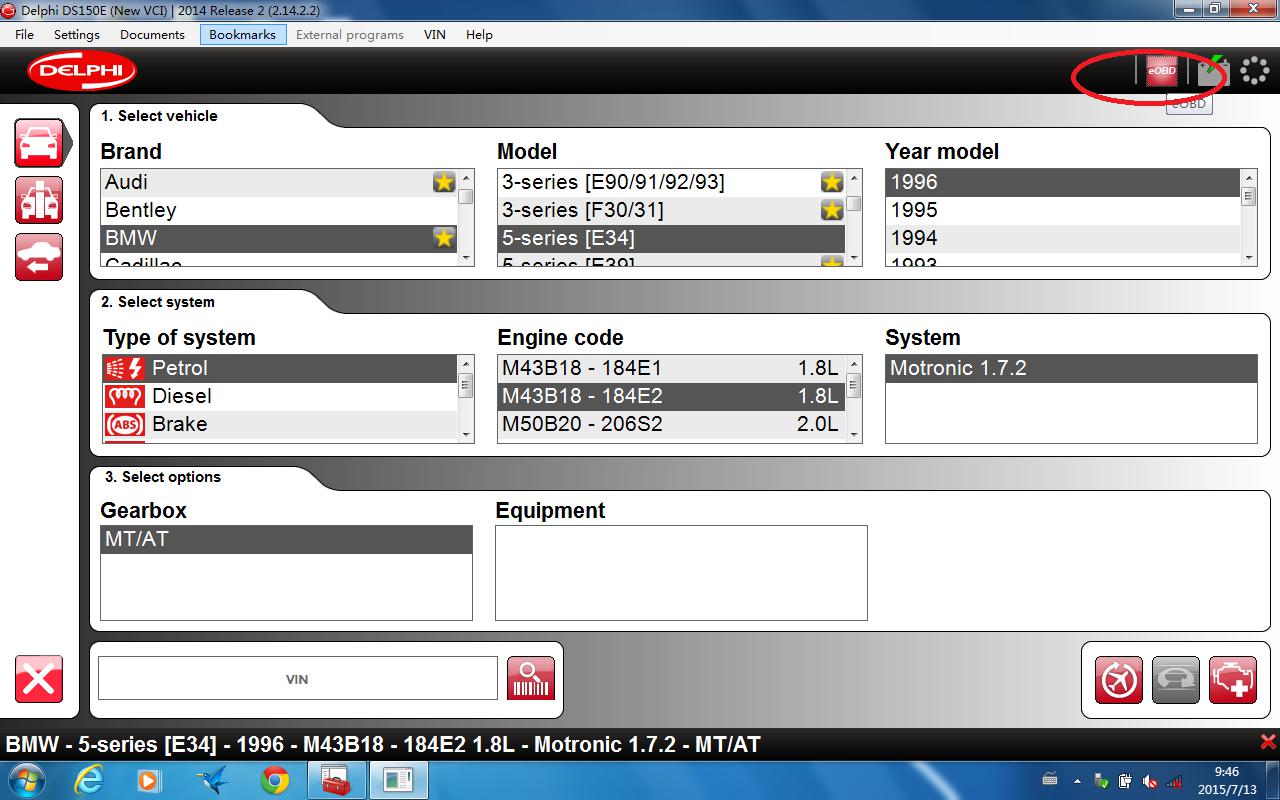Click the muted volume tray icon

click(x=1151, y=781)
